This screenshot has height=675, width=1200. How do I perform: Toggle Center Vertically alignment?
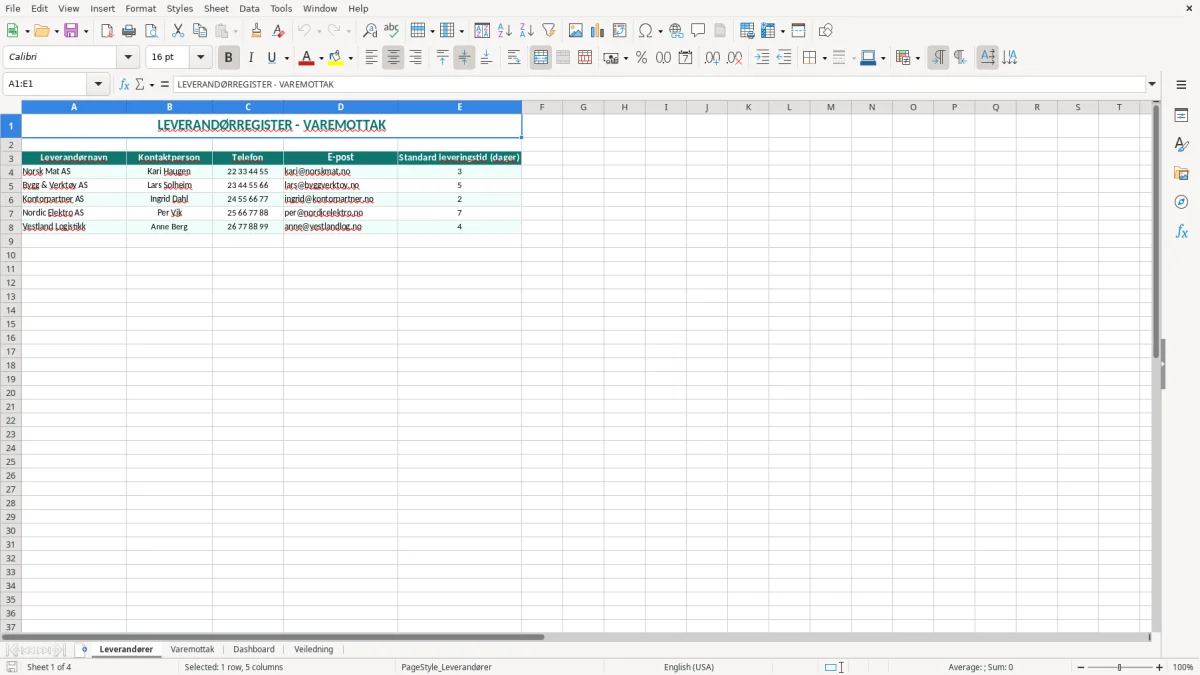click(464, 58)
